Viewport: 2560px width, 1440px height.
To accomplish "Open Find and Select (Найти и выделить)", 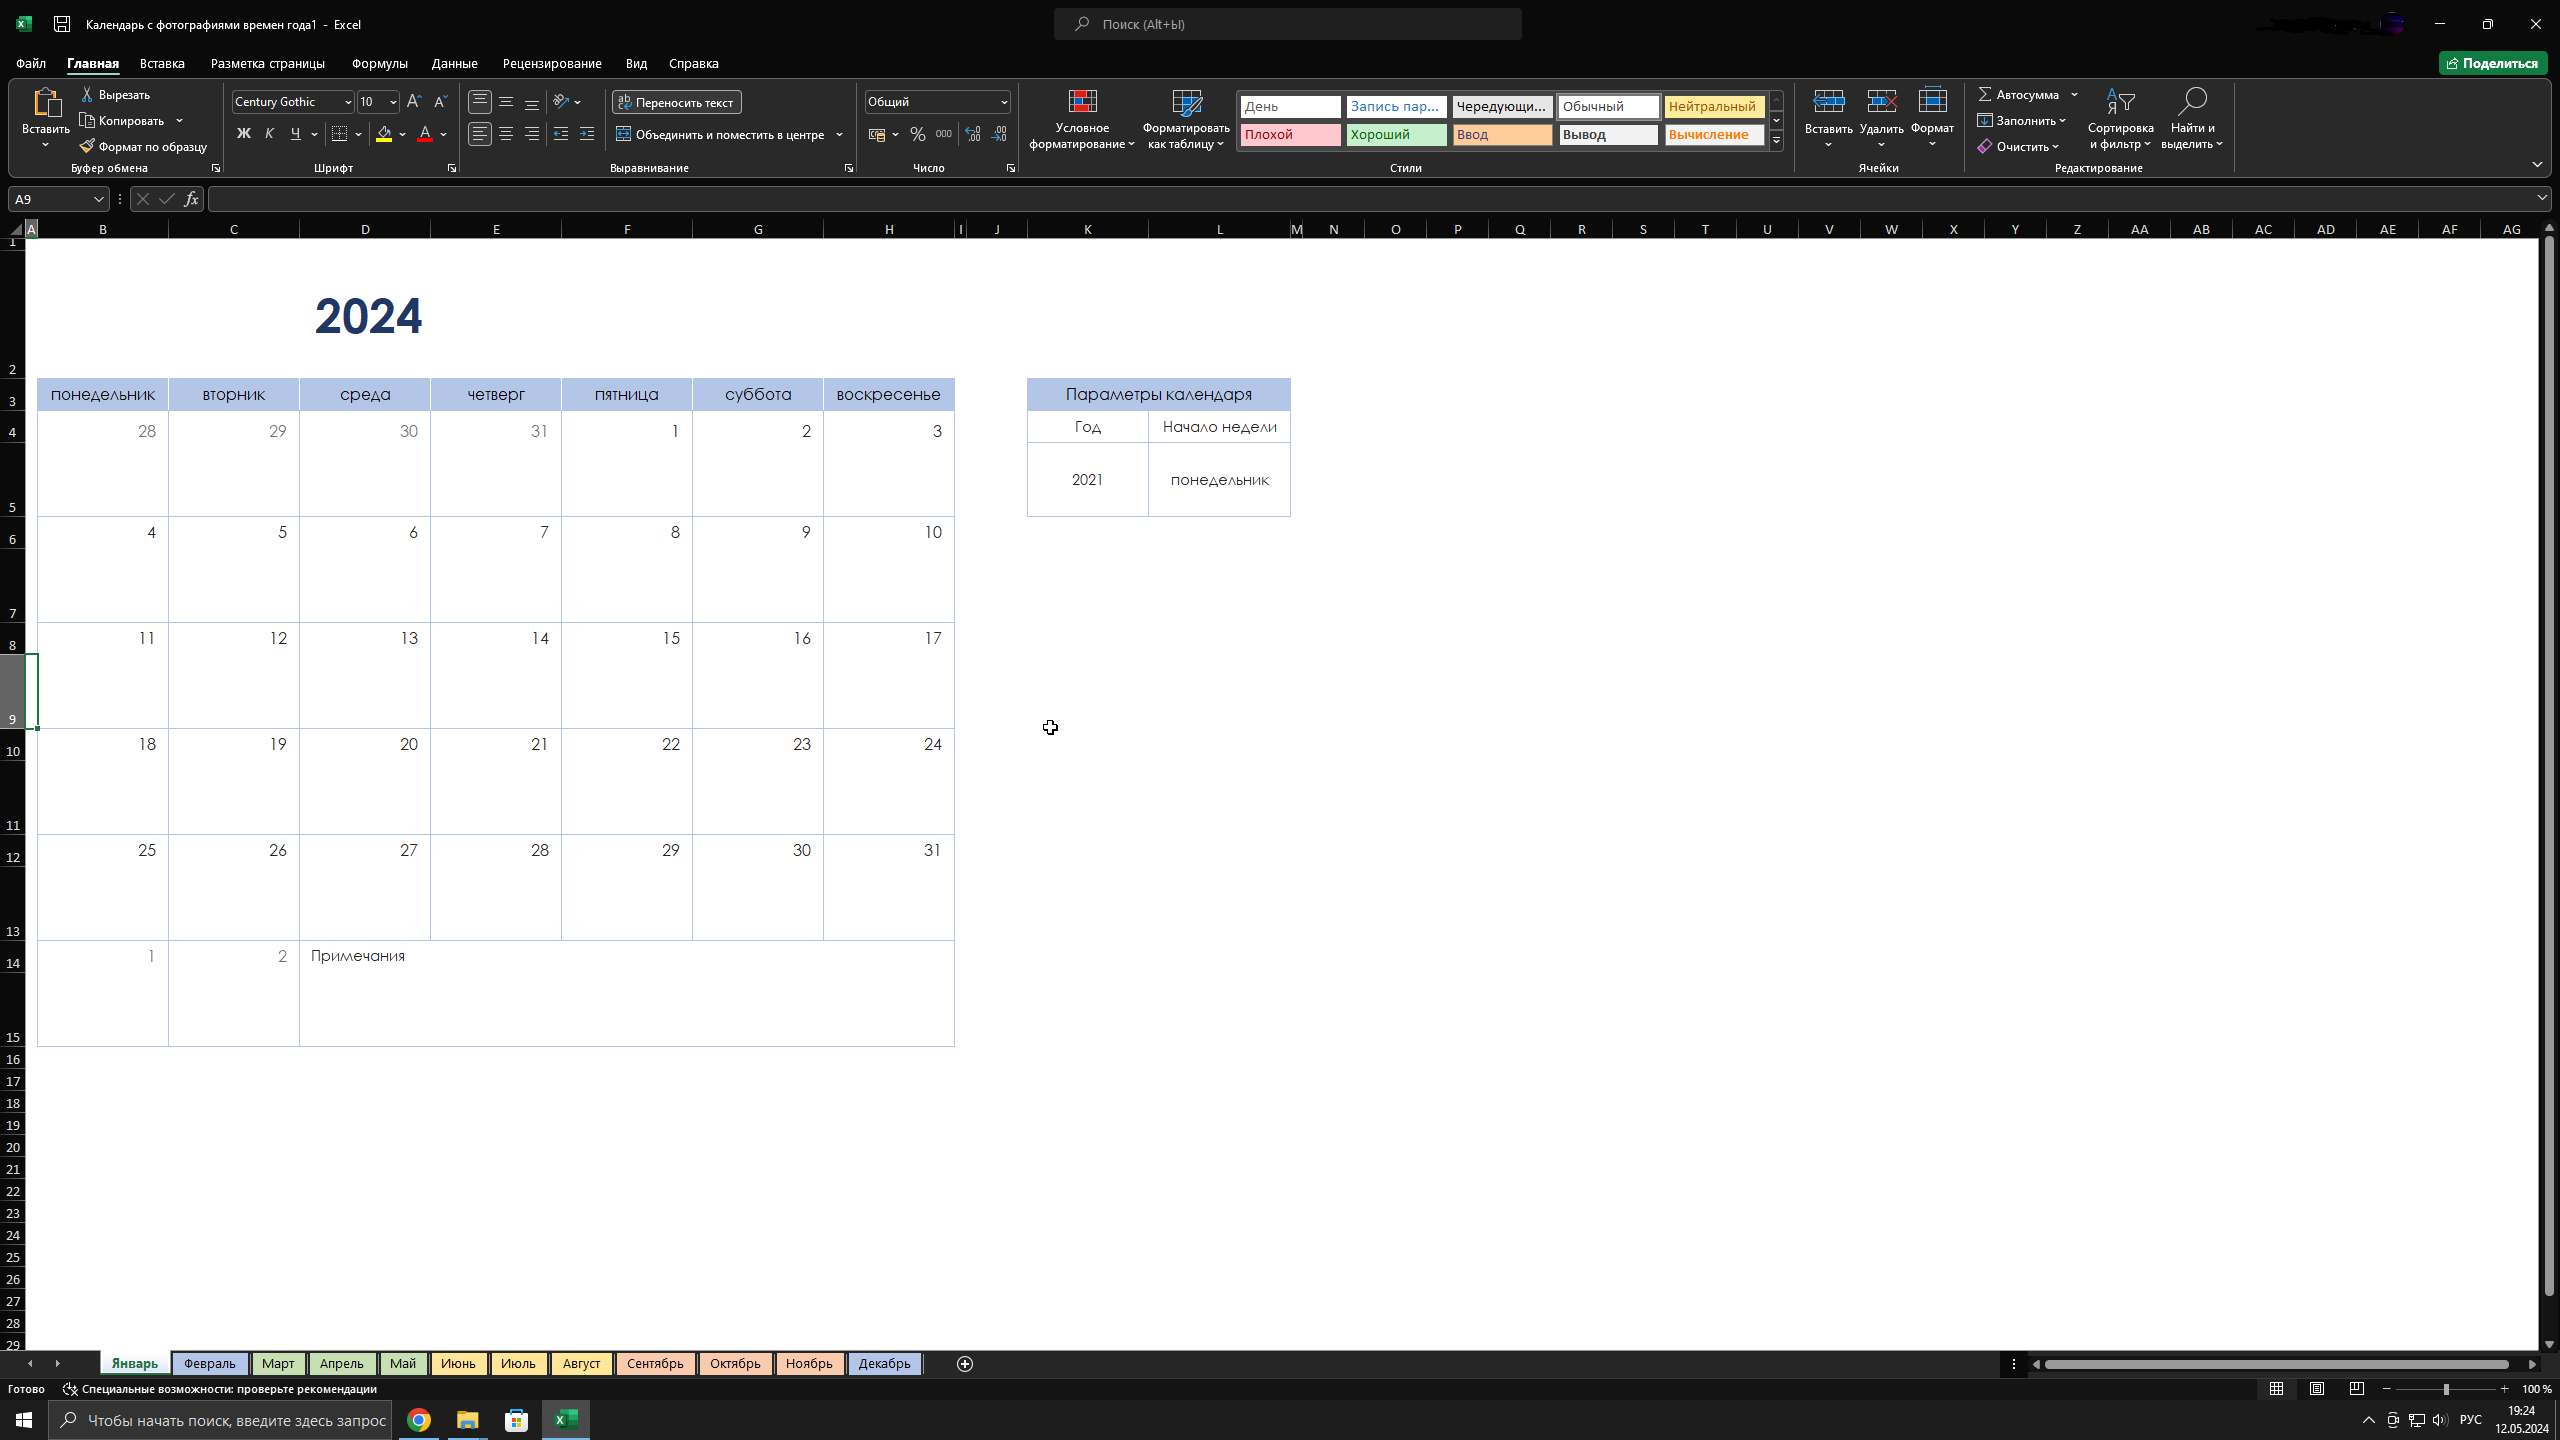I will click(x=2192, y=120).
